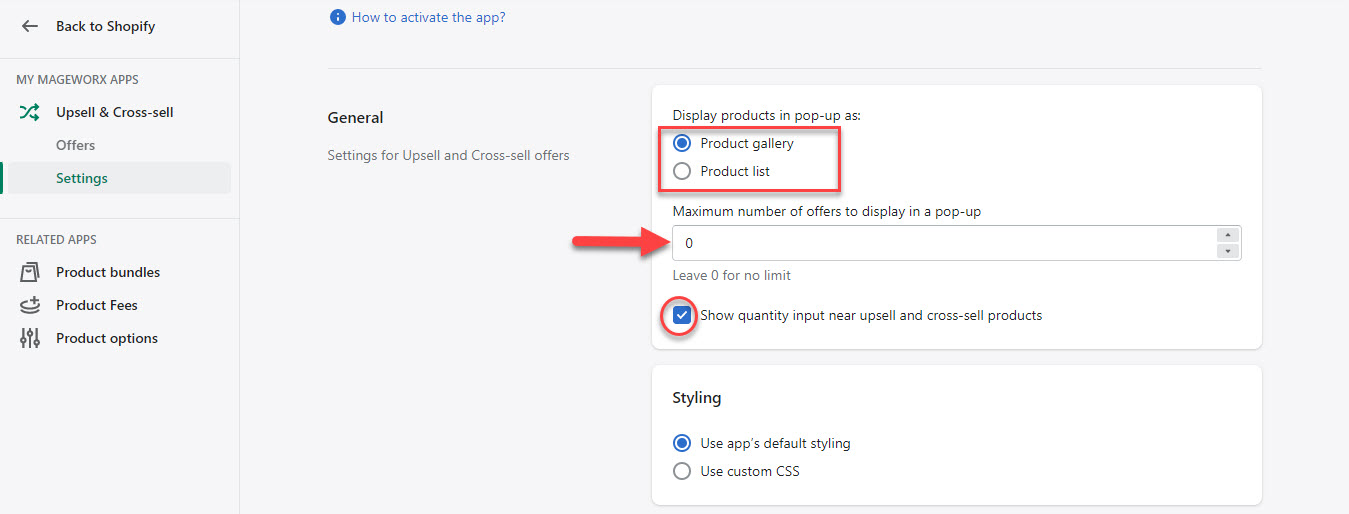Click the Upsell & Cross-sell shuffle icon

pos(30,112)
